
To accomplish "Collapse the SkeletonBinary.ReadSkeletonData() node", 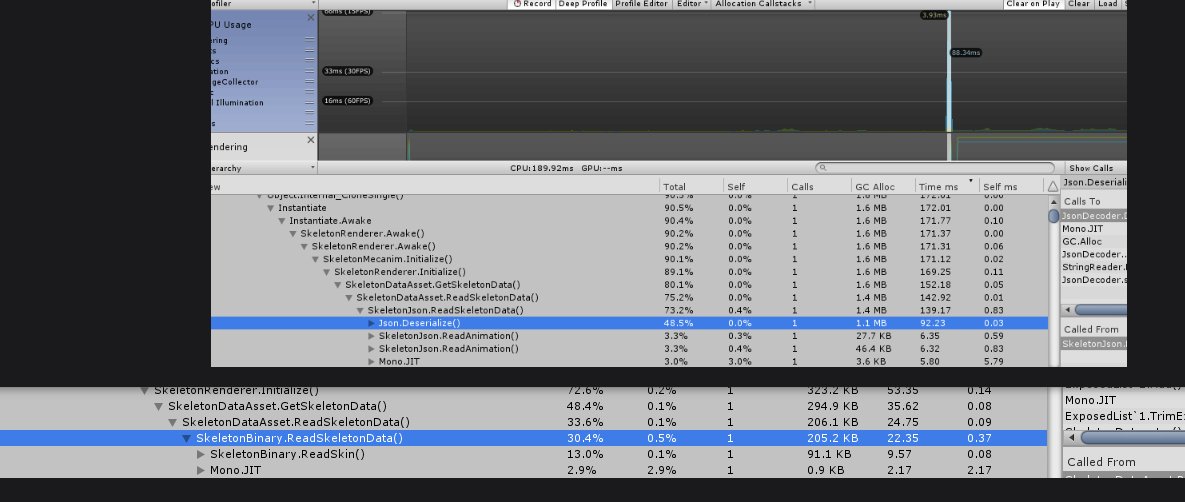I will tap(186, 438).
